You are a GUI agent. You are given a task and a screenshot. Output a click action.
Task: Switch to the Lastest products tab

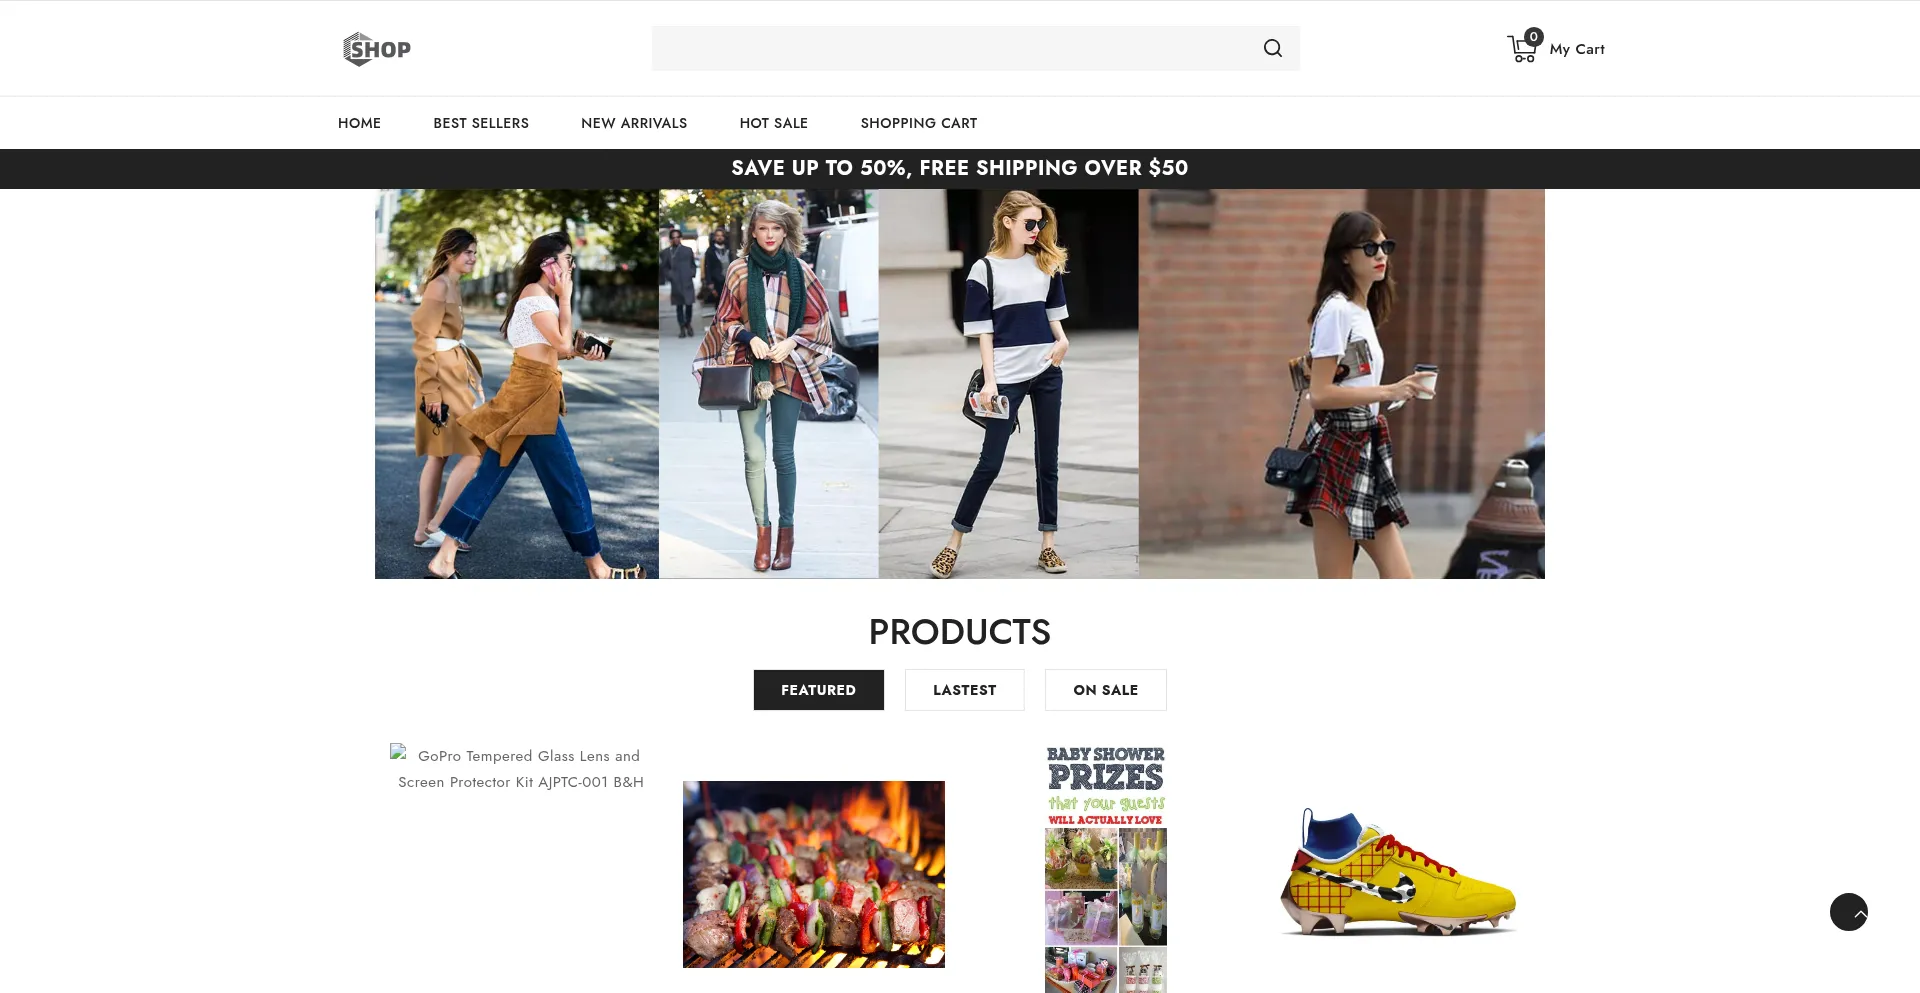pyautogui.click(x=964, y=690)
